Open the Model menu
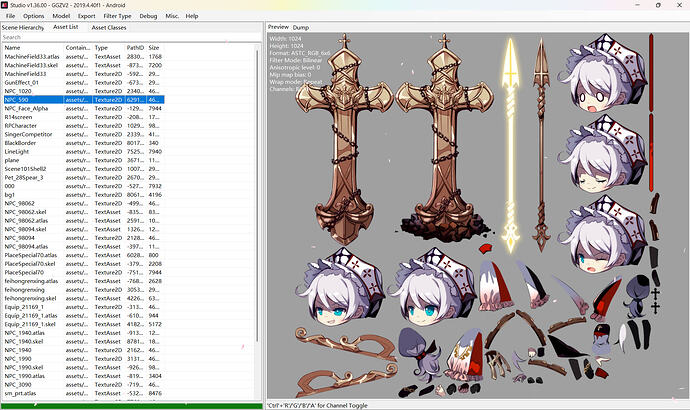Screen dimensions: 690x410 click(61, 16)
